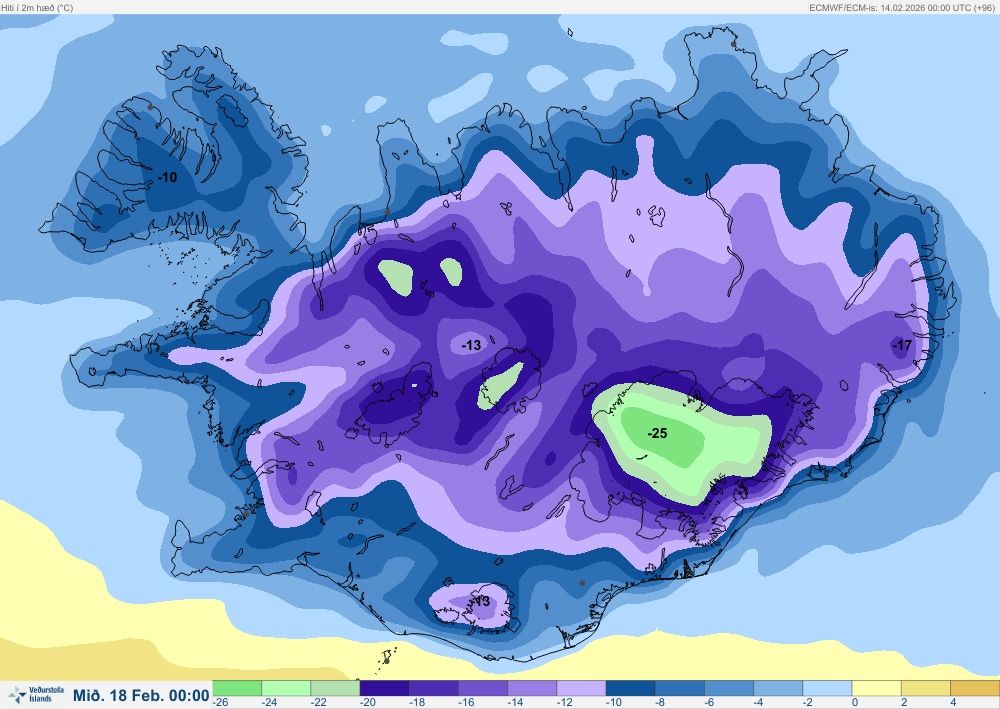This screenshot has width=1000, height=709.
Task: Click the Veðurstofa Íslands logo
Action: coord(36,695)
